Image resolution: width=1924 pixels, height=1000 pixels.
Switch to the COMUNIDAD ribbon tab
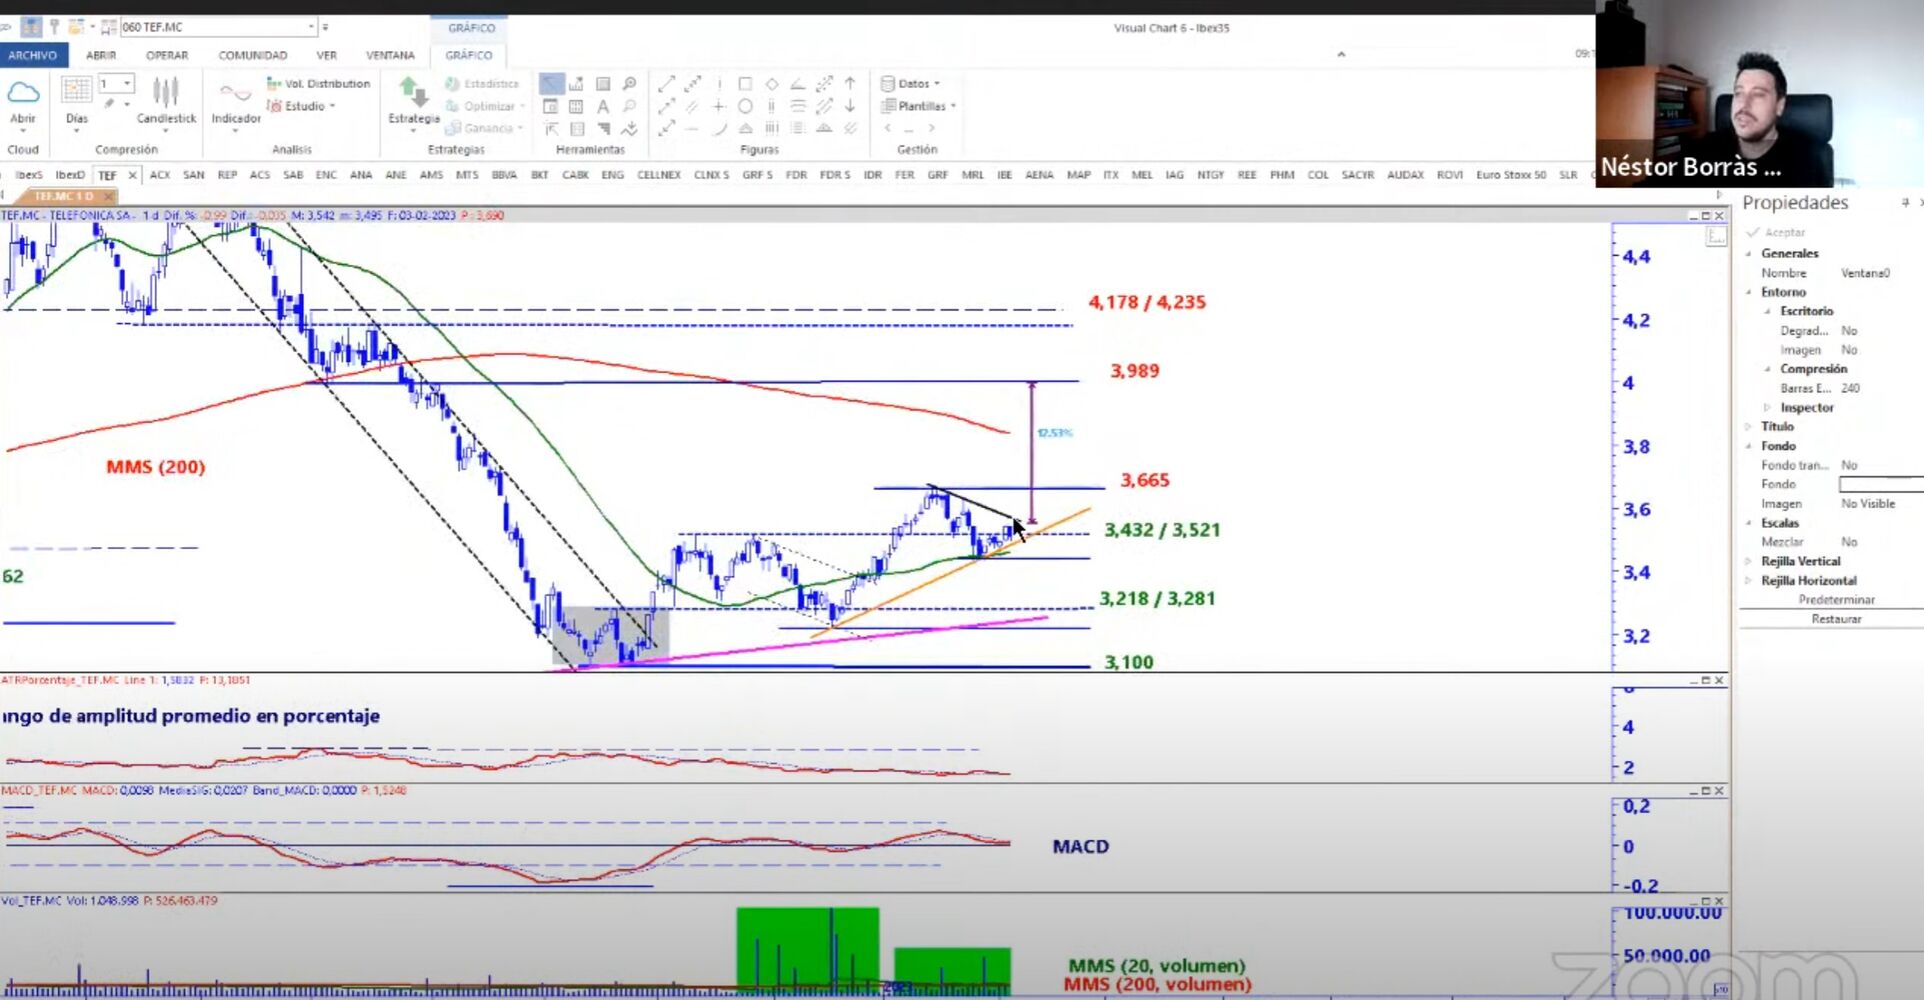pos(253,55)
